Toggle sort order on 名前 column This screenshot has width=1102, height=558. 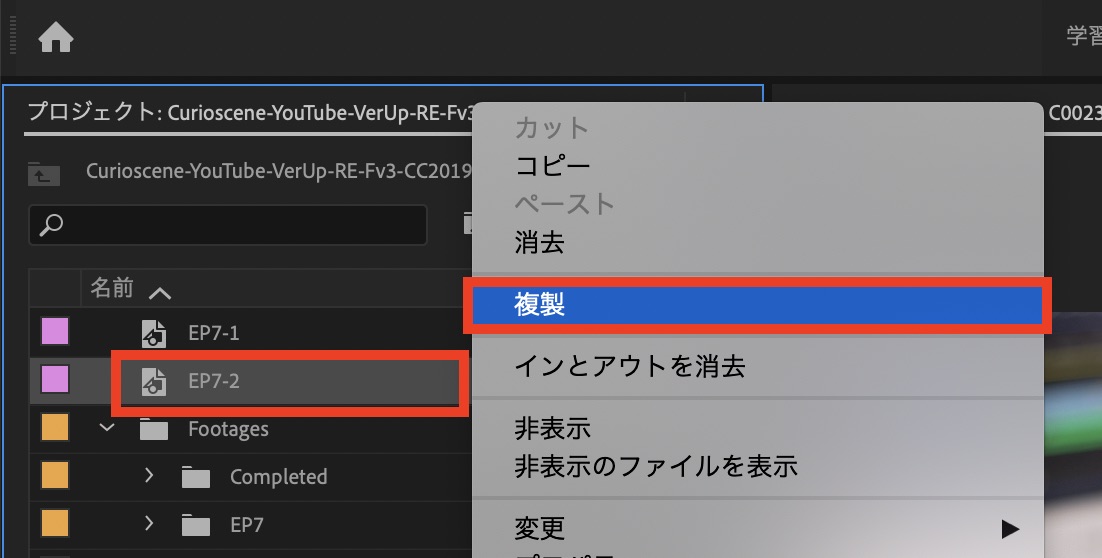pyautogui.click(x=160, y=293)
